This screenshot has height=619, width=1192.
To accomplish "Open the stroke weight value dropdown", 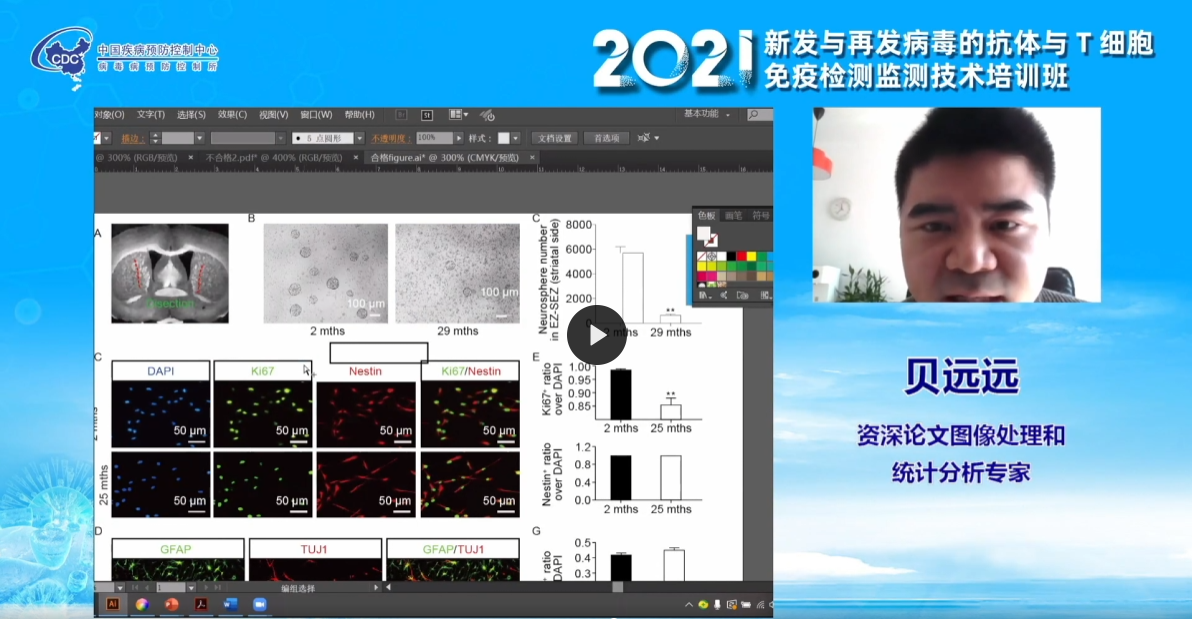I will click(x=199, y=138).
